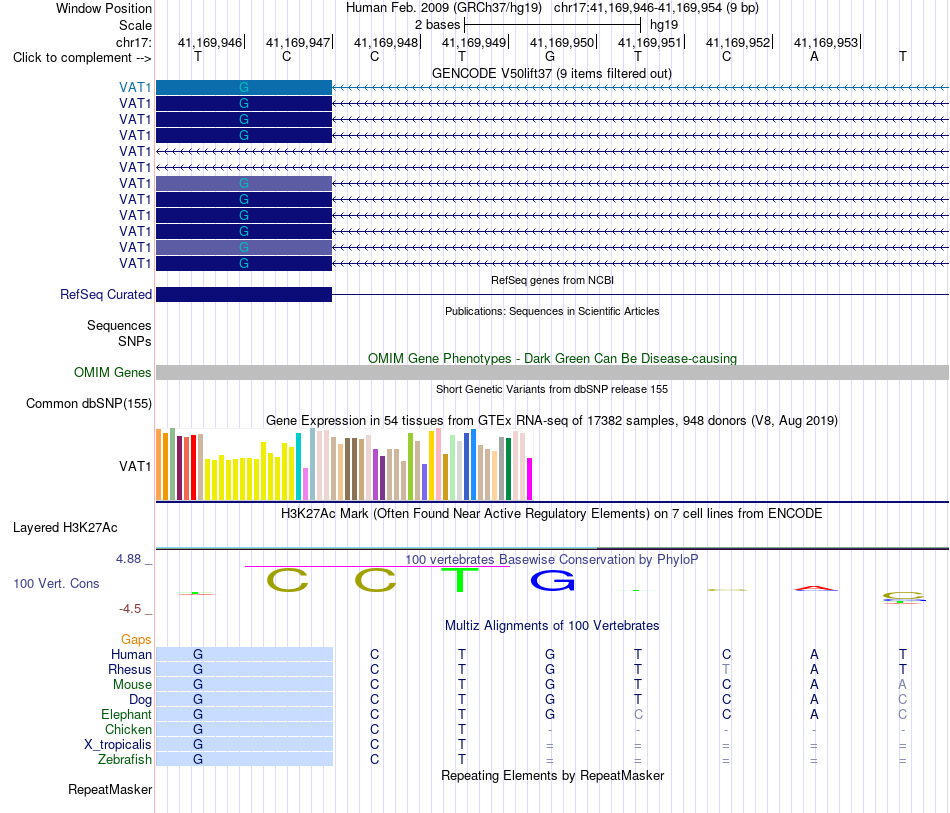Open the GTEx Gene Expression track title
Screen dimensions: 950x813
click(x=552, y=420)
